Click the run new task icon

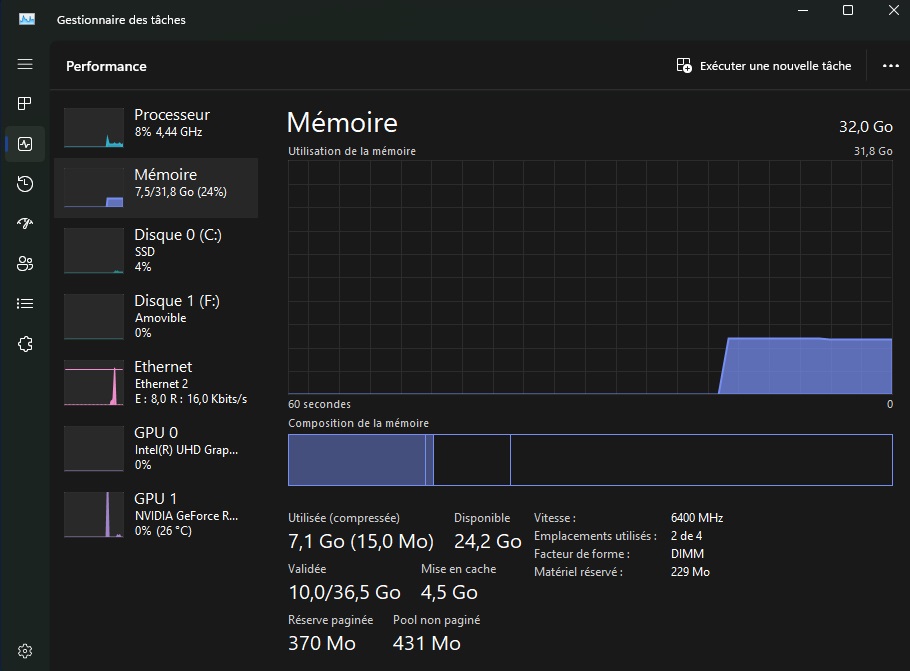pos(684,66)
